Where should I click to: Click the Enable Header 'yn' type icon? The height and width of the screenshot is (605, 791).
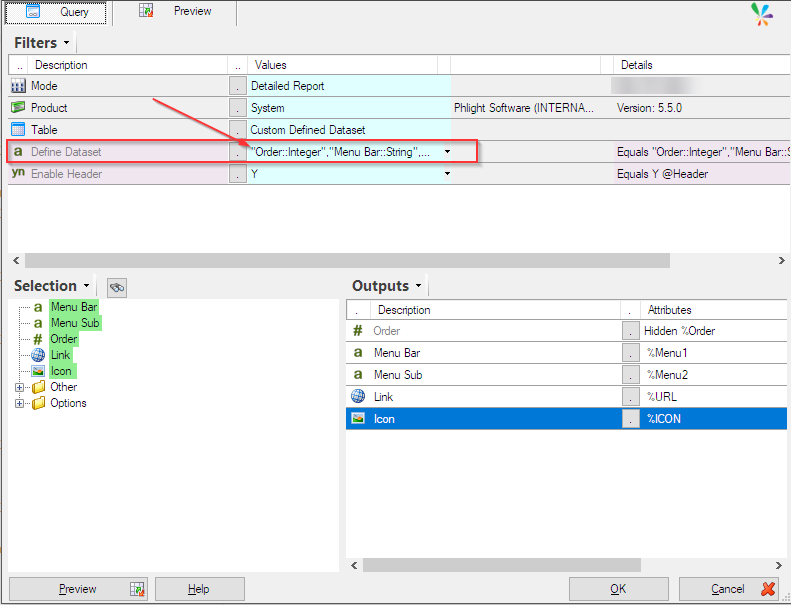pyautogui.click(x=18, y=173)
